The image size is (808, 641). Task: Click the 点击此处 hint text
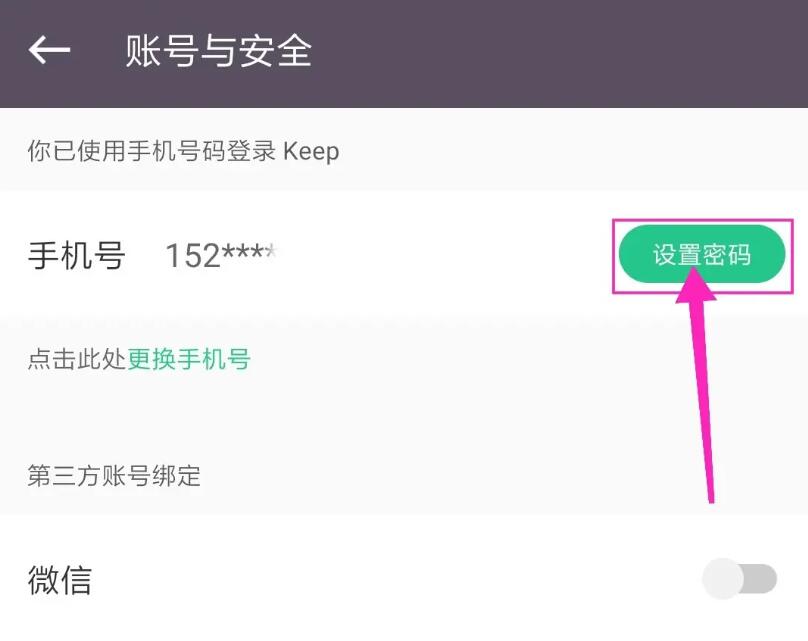pyautogui.click(x=77, y=359)
